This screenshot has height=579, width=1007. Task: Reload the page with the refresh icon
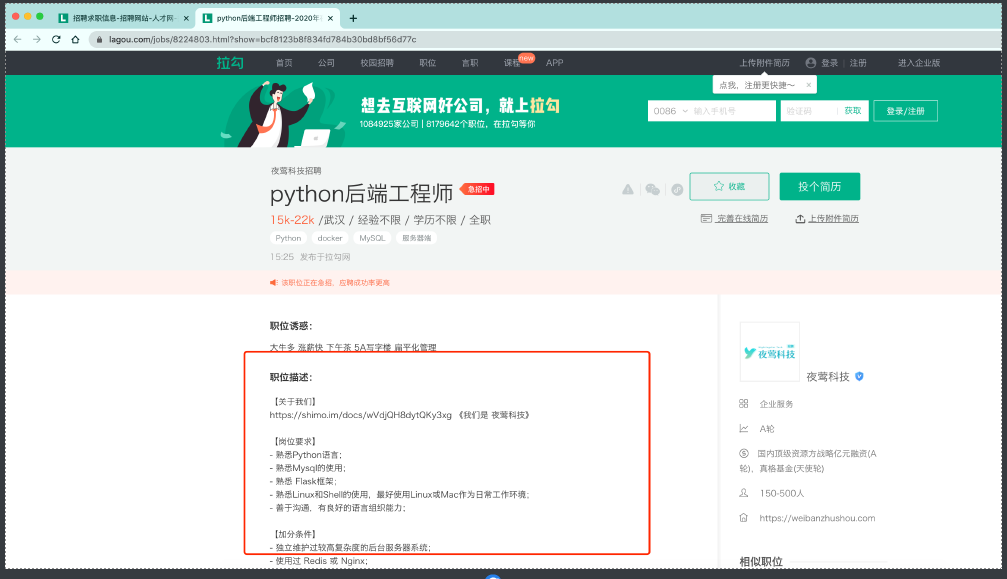coord(56,39)
